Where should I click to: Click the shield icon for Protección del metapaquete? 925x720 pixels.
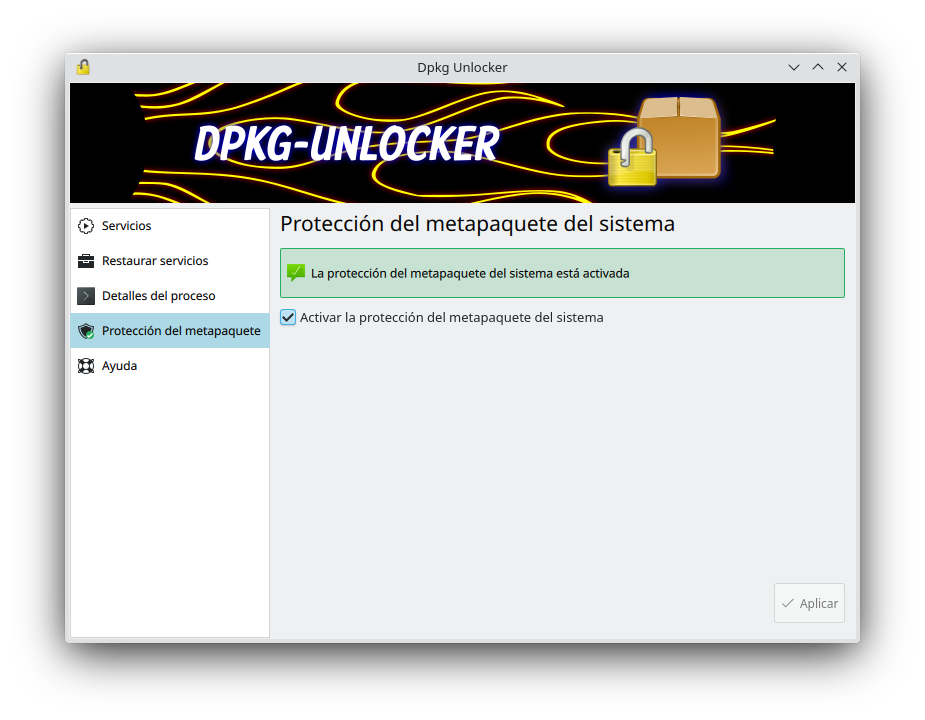86,331
